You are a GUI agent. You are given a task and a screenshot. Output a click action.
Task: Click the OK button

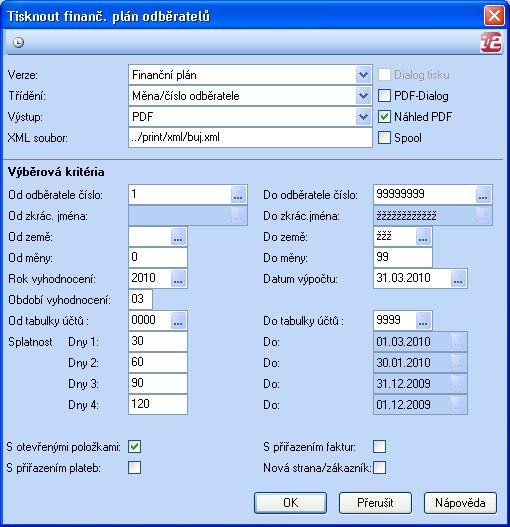(290, 503)
